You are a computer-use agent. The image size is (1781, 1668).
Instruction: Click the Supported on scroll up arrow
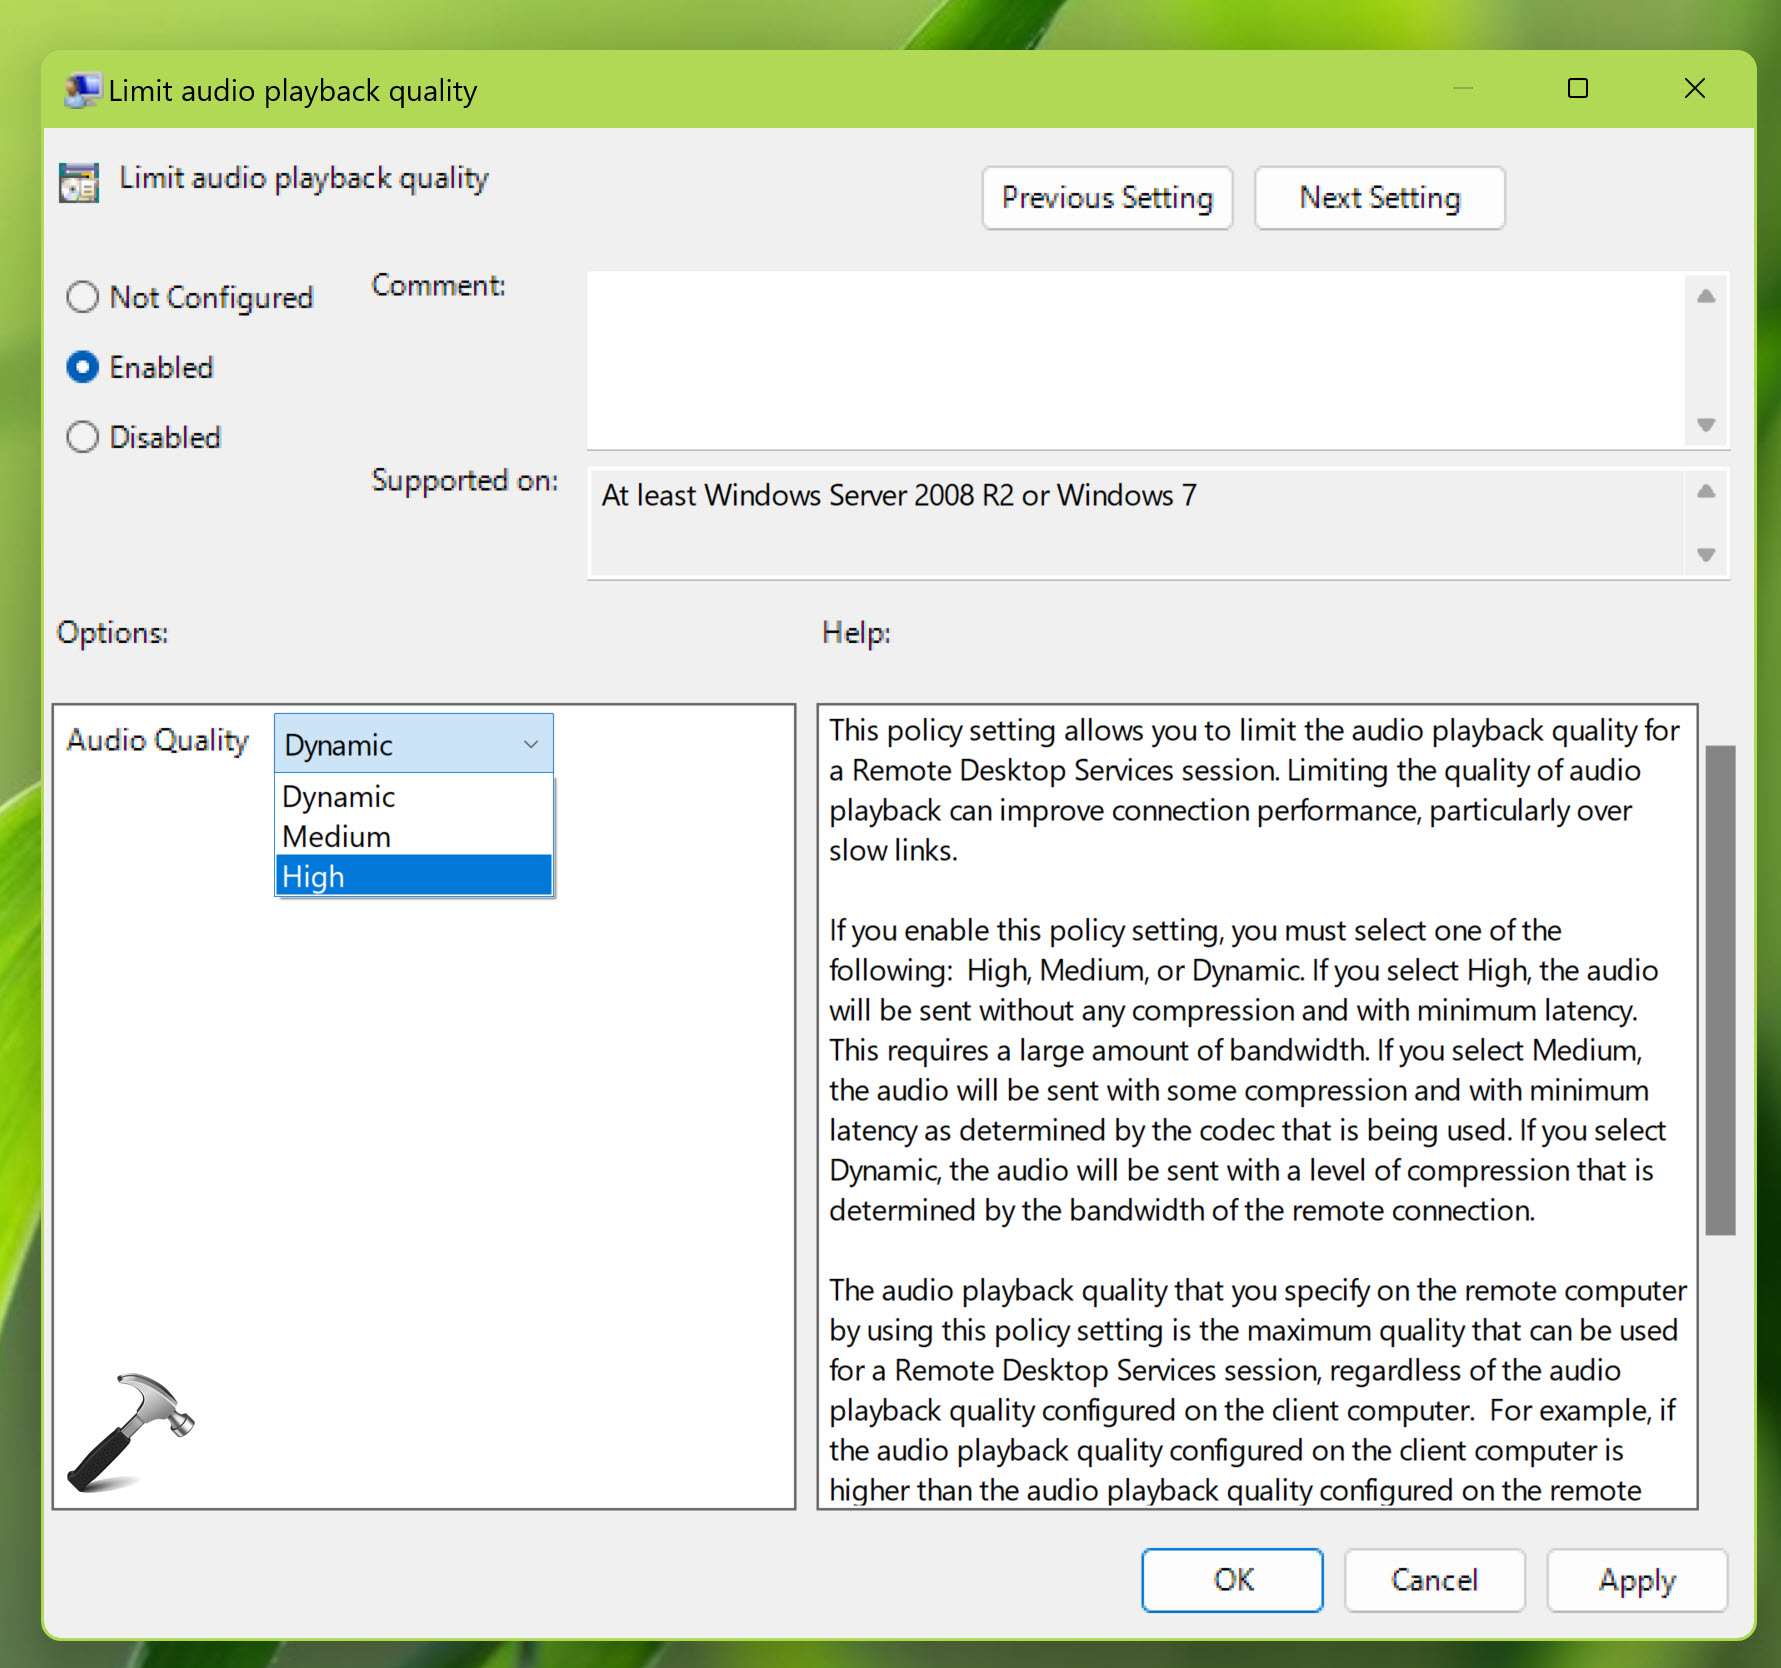[x=1706, y=491]
